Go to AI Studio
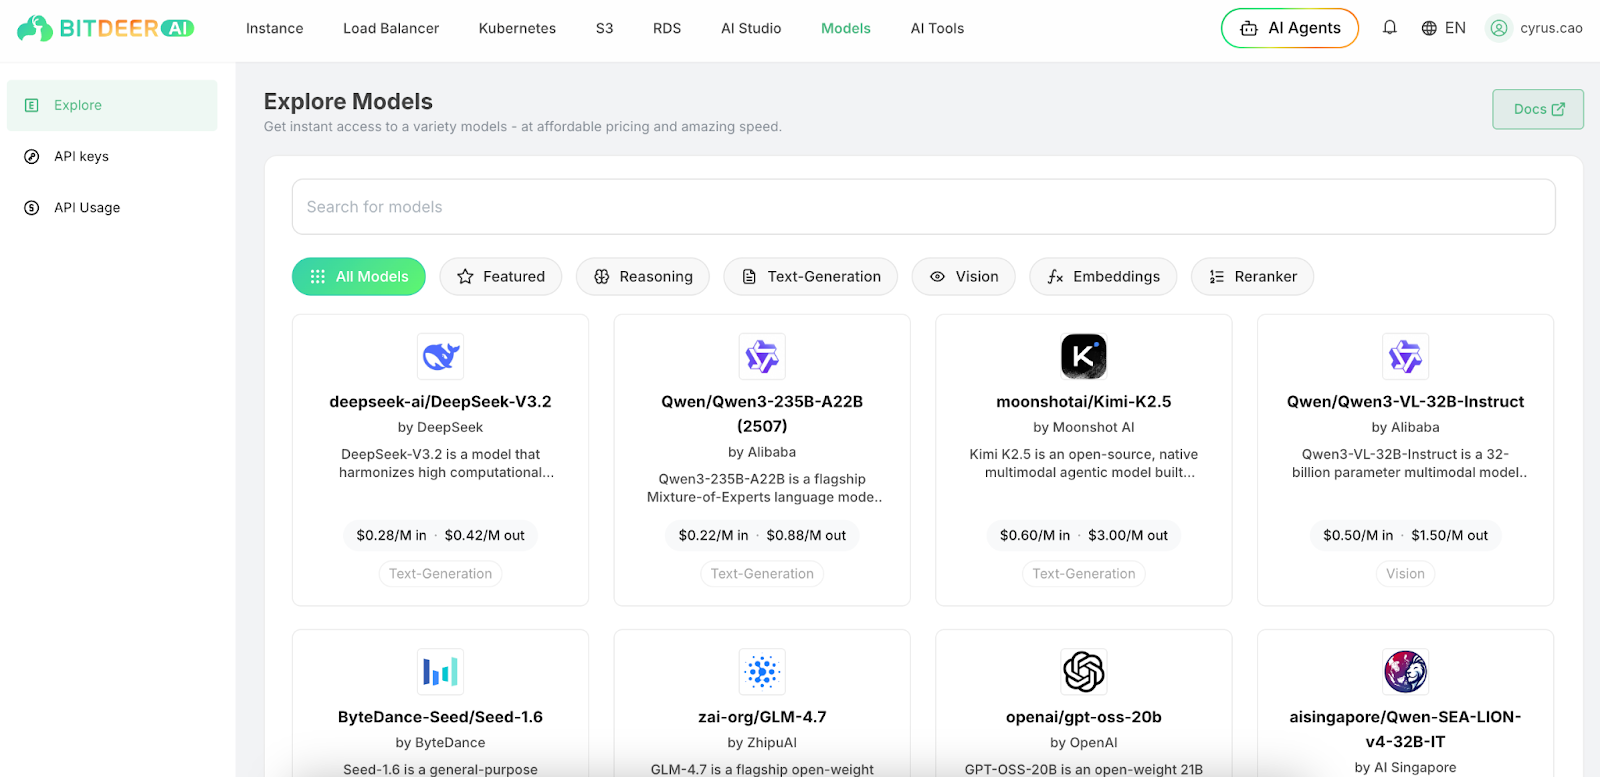The height and width of the screenshot is (777, 1600). 751,28
